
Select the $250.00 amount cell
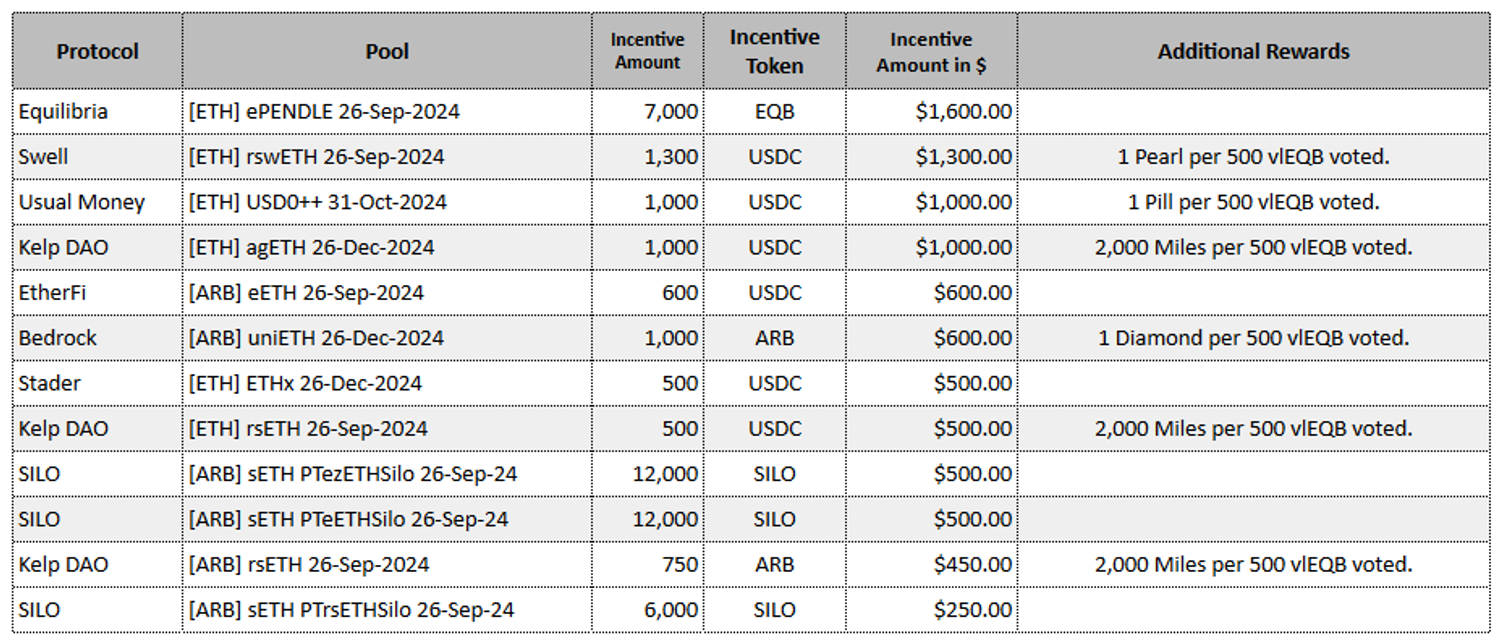click(x=972, y=610)
